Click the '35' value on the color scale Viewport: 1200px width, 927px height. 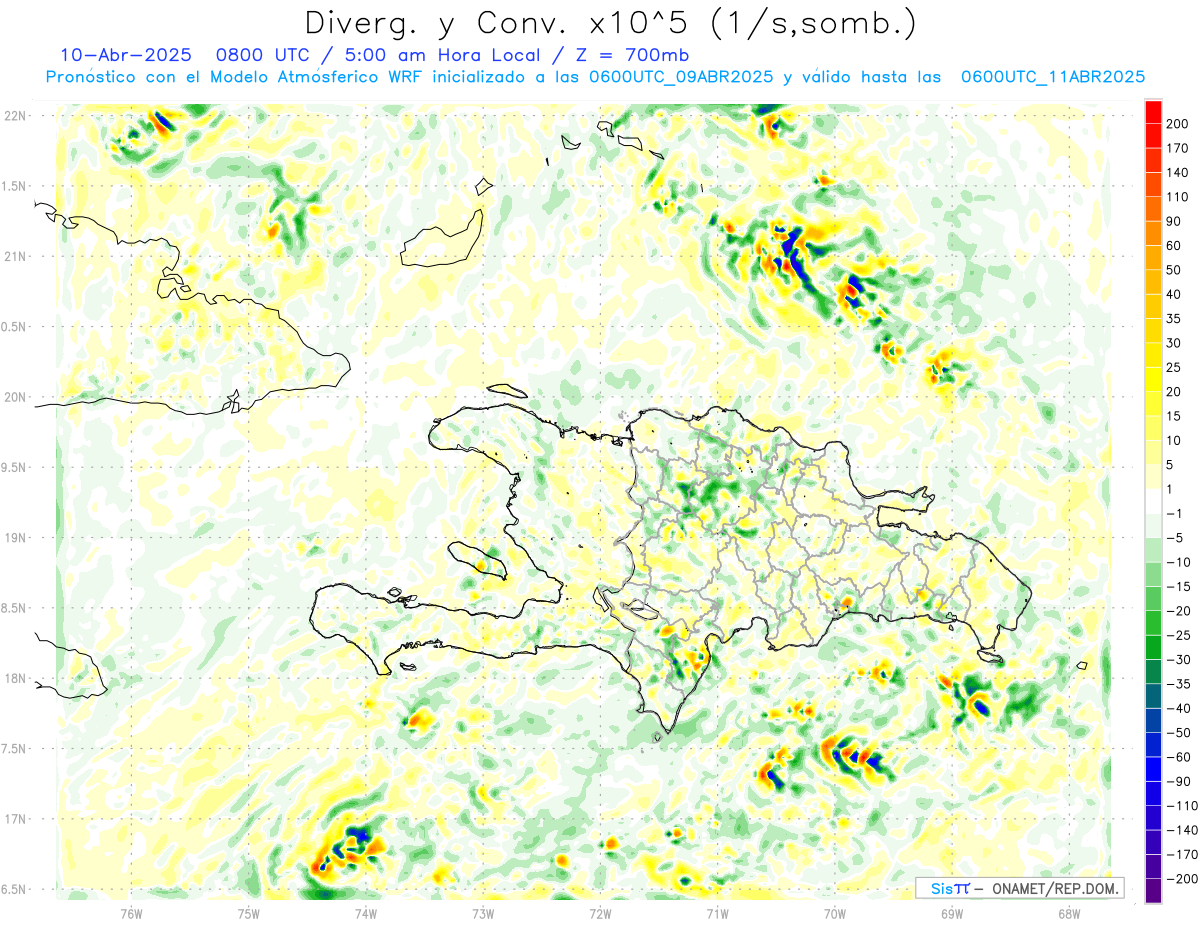(1173, 318)
